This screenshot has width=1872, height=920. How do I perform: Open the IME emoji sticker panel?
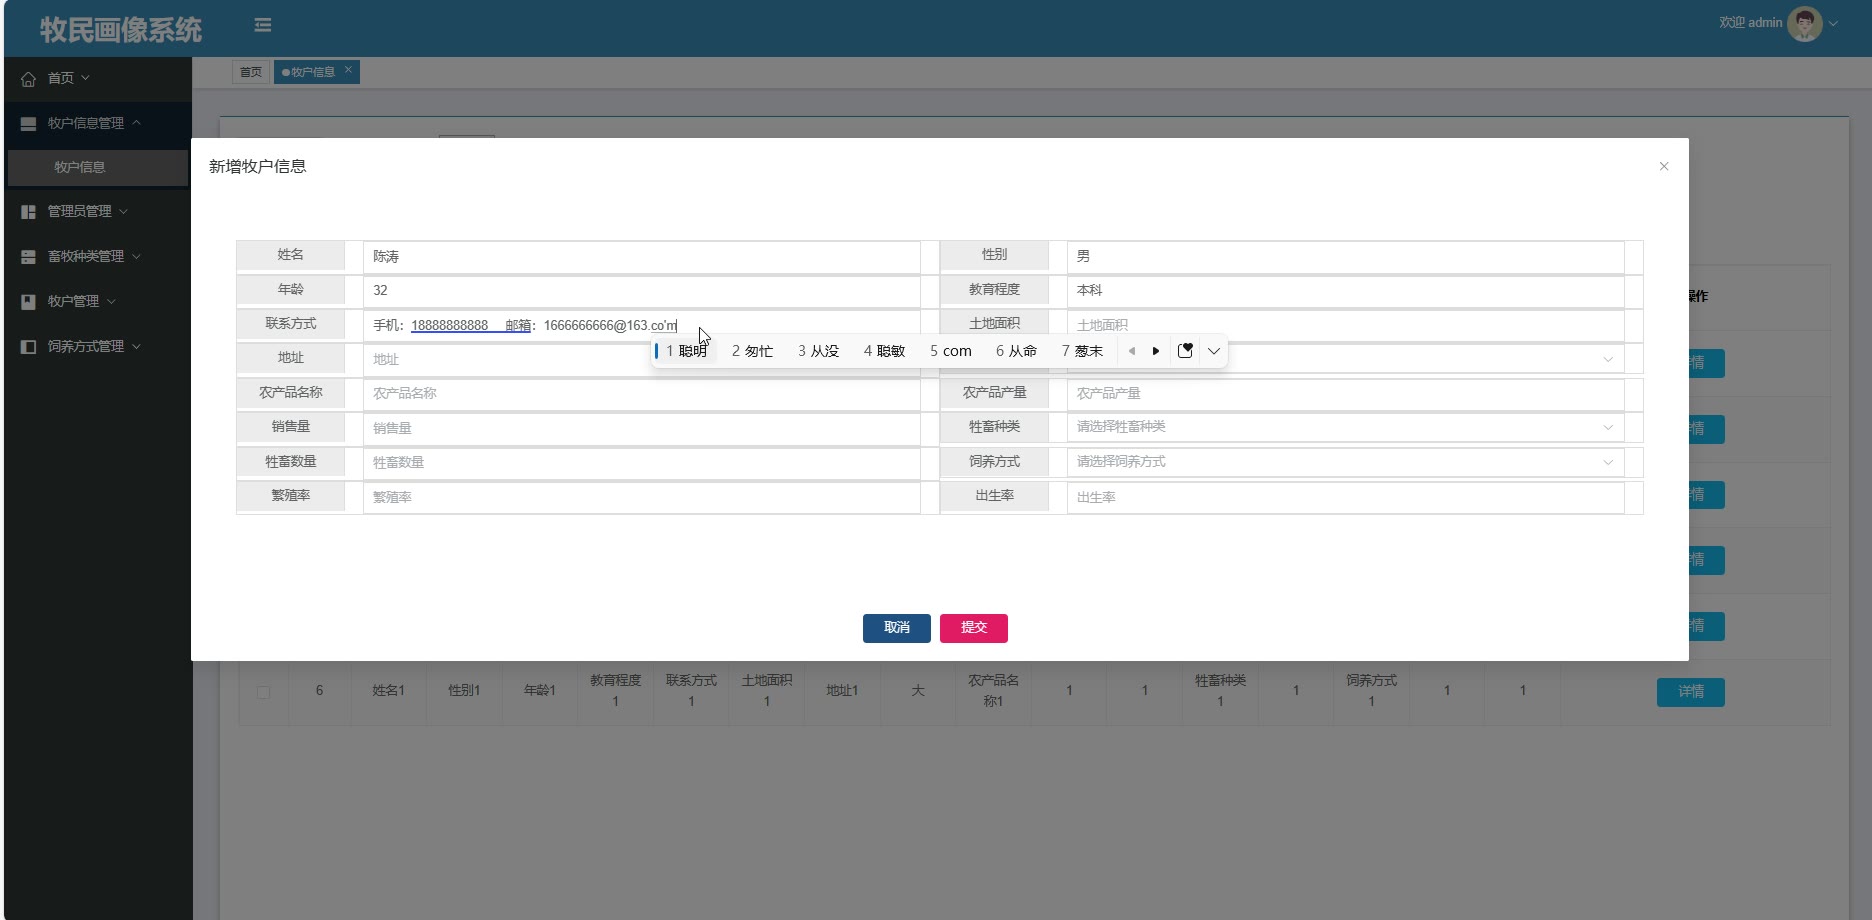1185,351
